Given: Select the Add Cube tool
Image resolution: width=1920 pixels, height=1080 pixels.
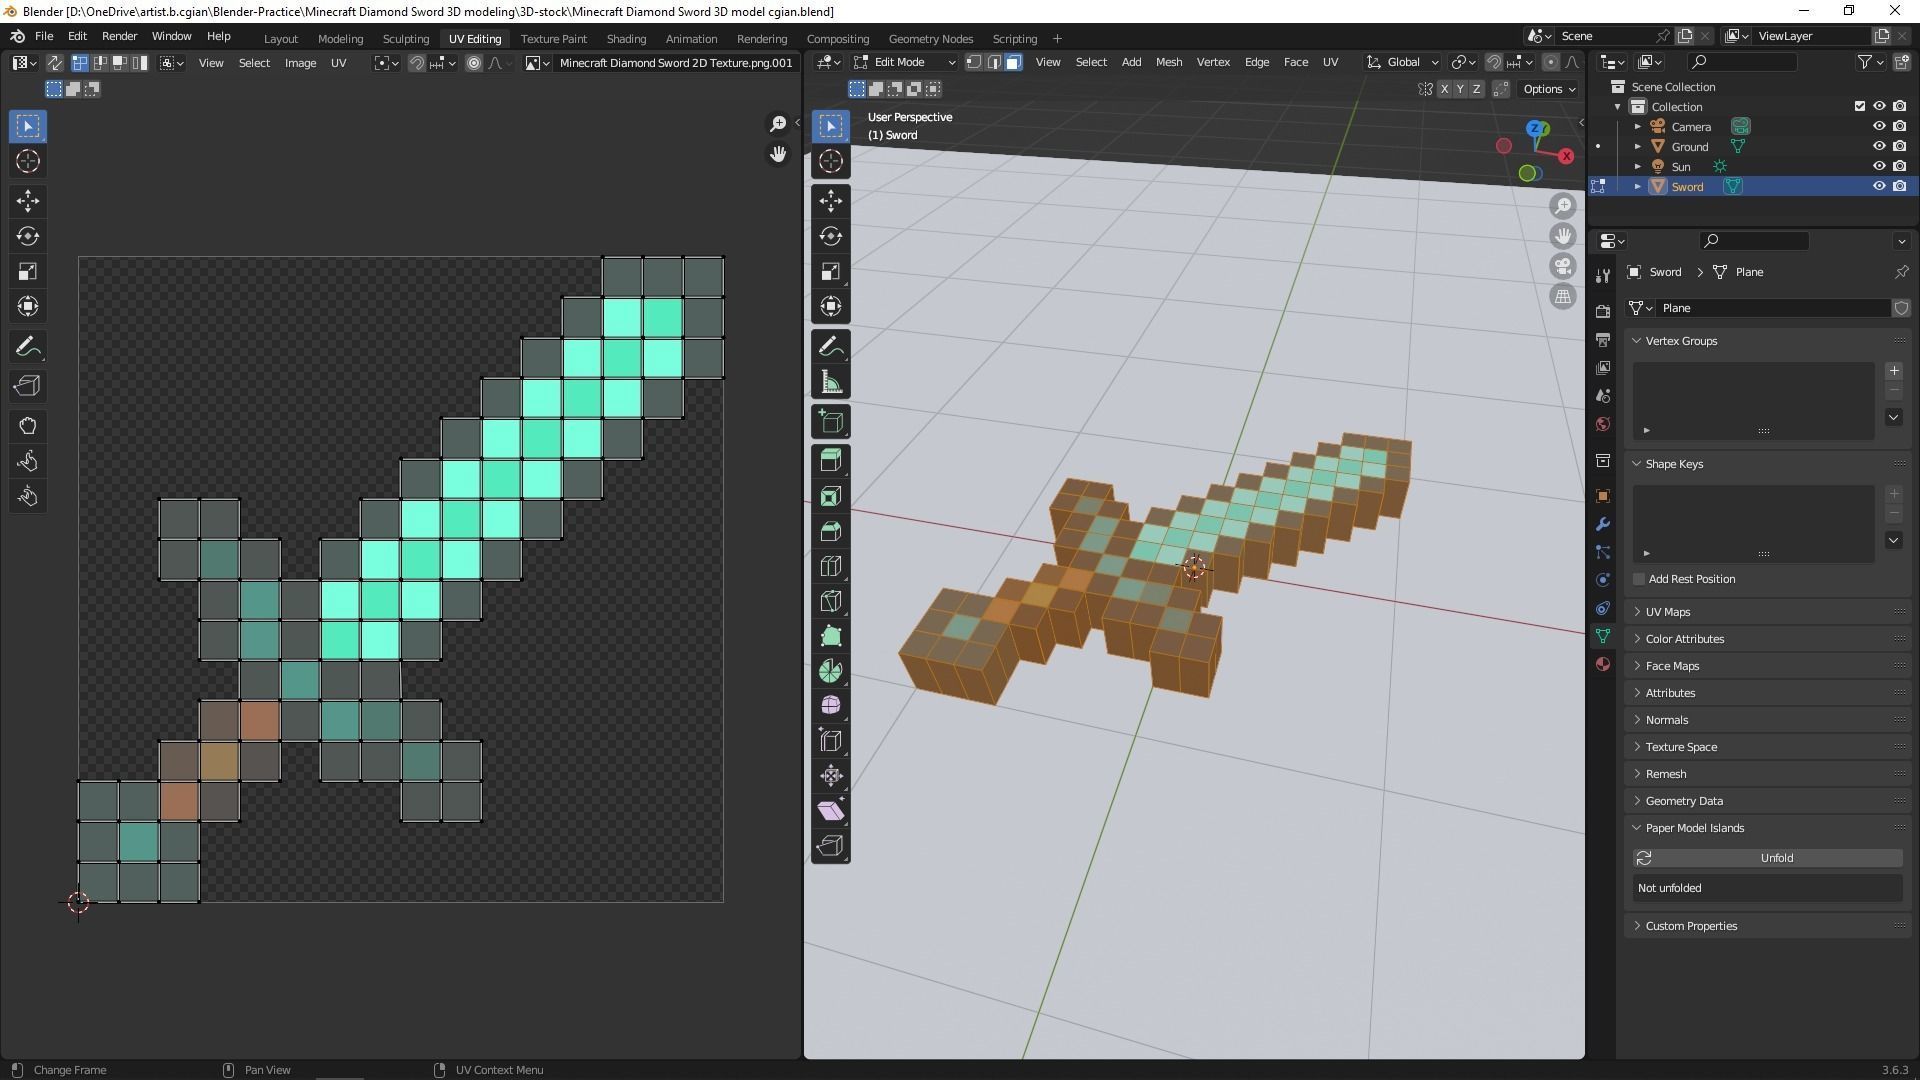Looking at the screenshot, I should pos(830,422).
